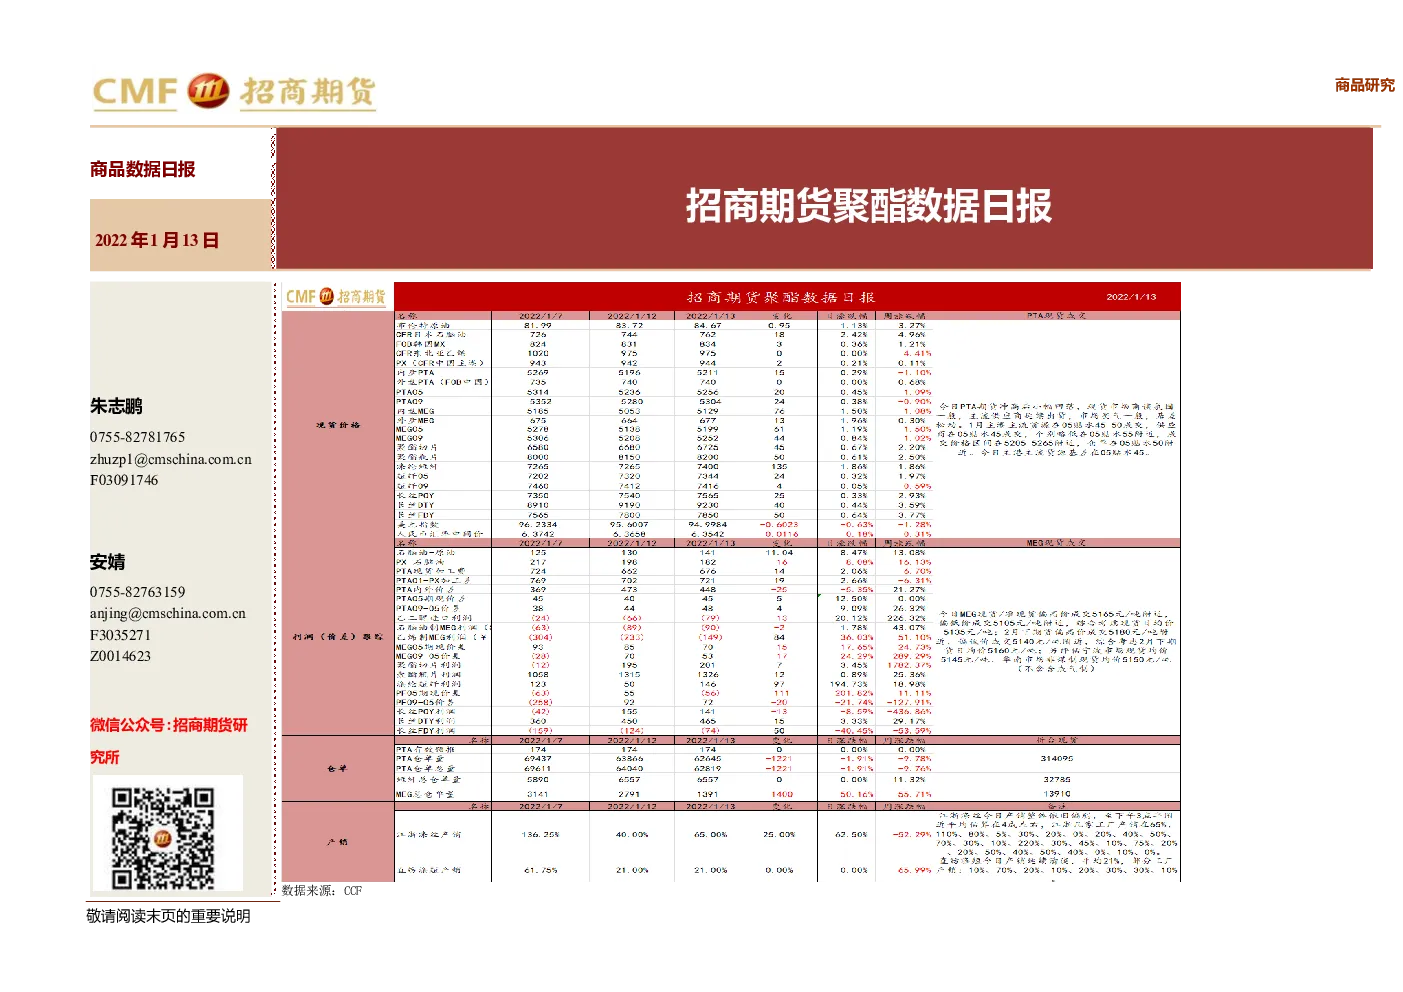Click the table's red title bar text 招商期货聚酯数据日报
The width and height of the screenshot is (1403, 992).
(781, 297)
